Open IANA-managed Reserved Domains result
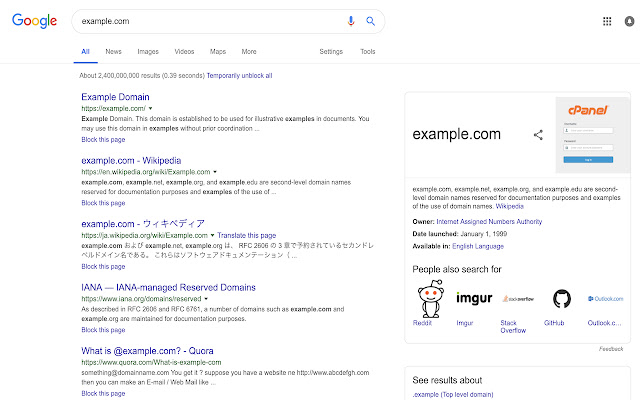Image resolution: width=640 pixels, height=400 pixels. click(168, 287)
